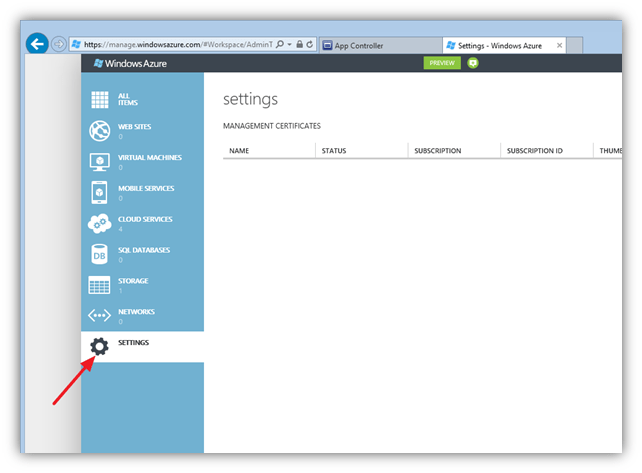Select the Web Sites globe icon
Screen dimensions: 642x473
coord(100,131)
